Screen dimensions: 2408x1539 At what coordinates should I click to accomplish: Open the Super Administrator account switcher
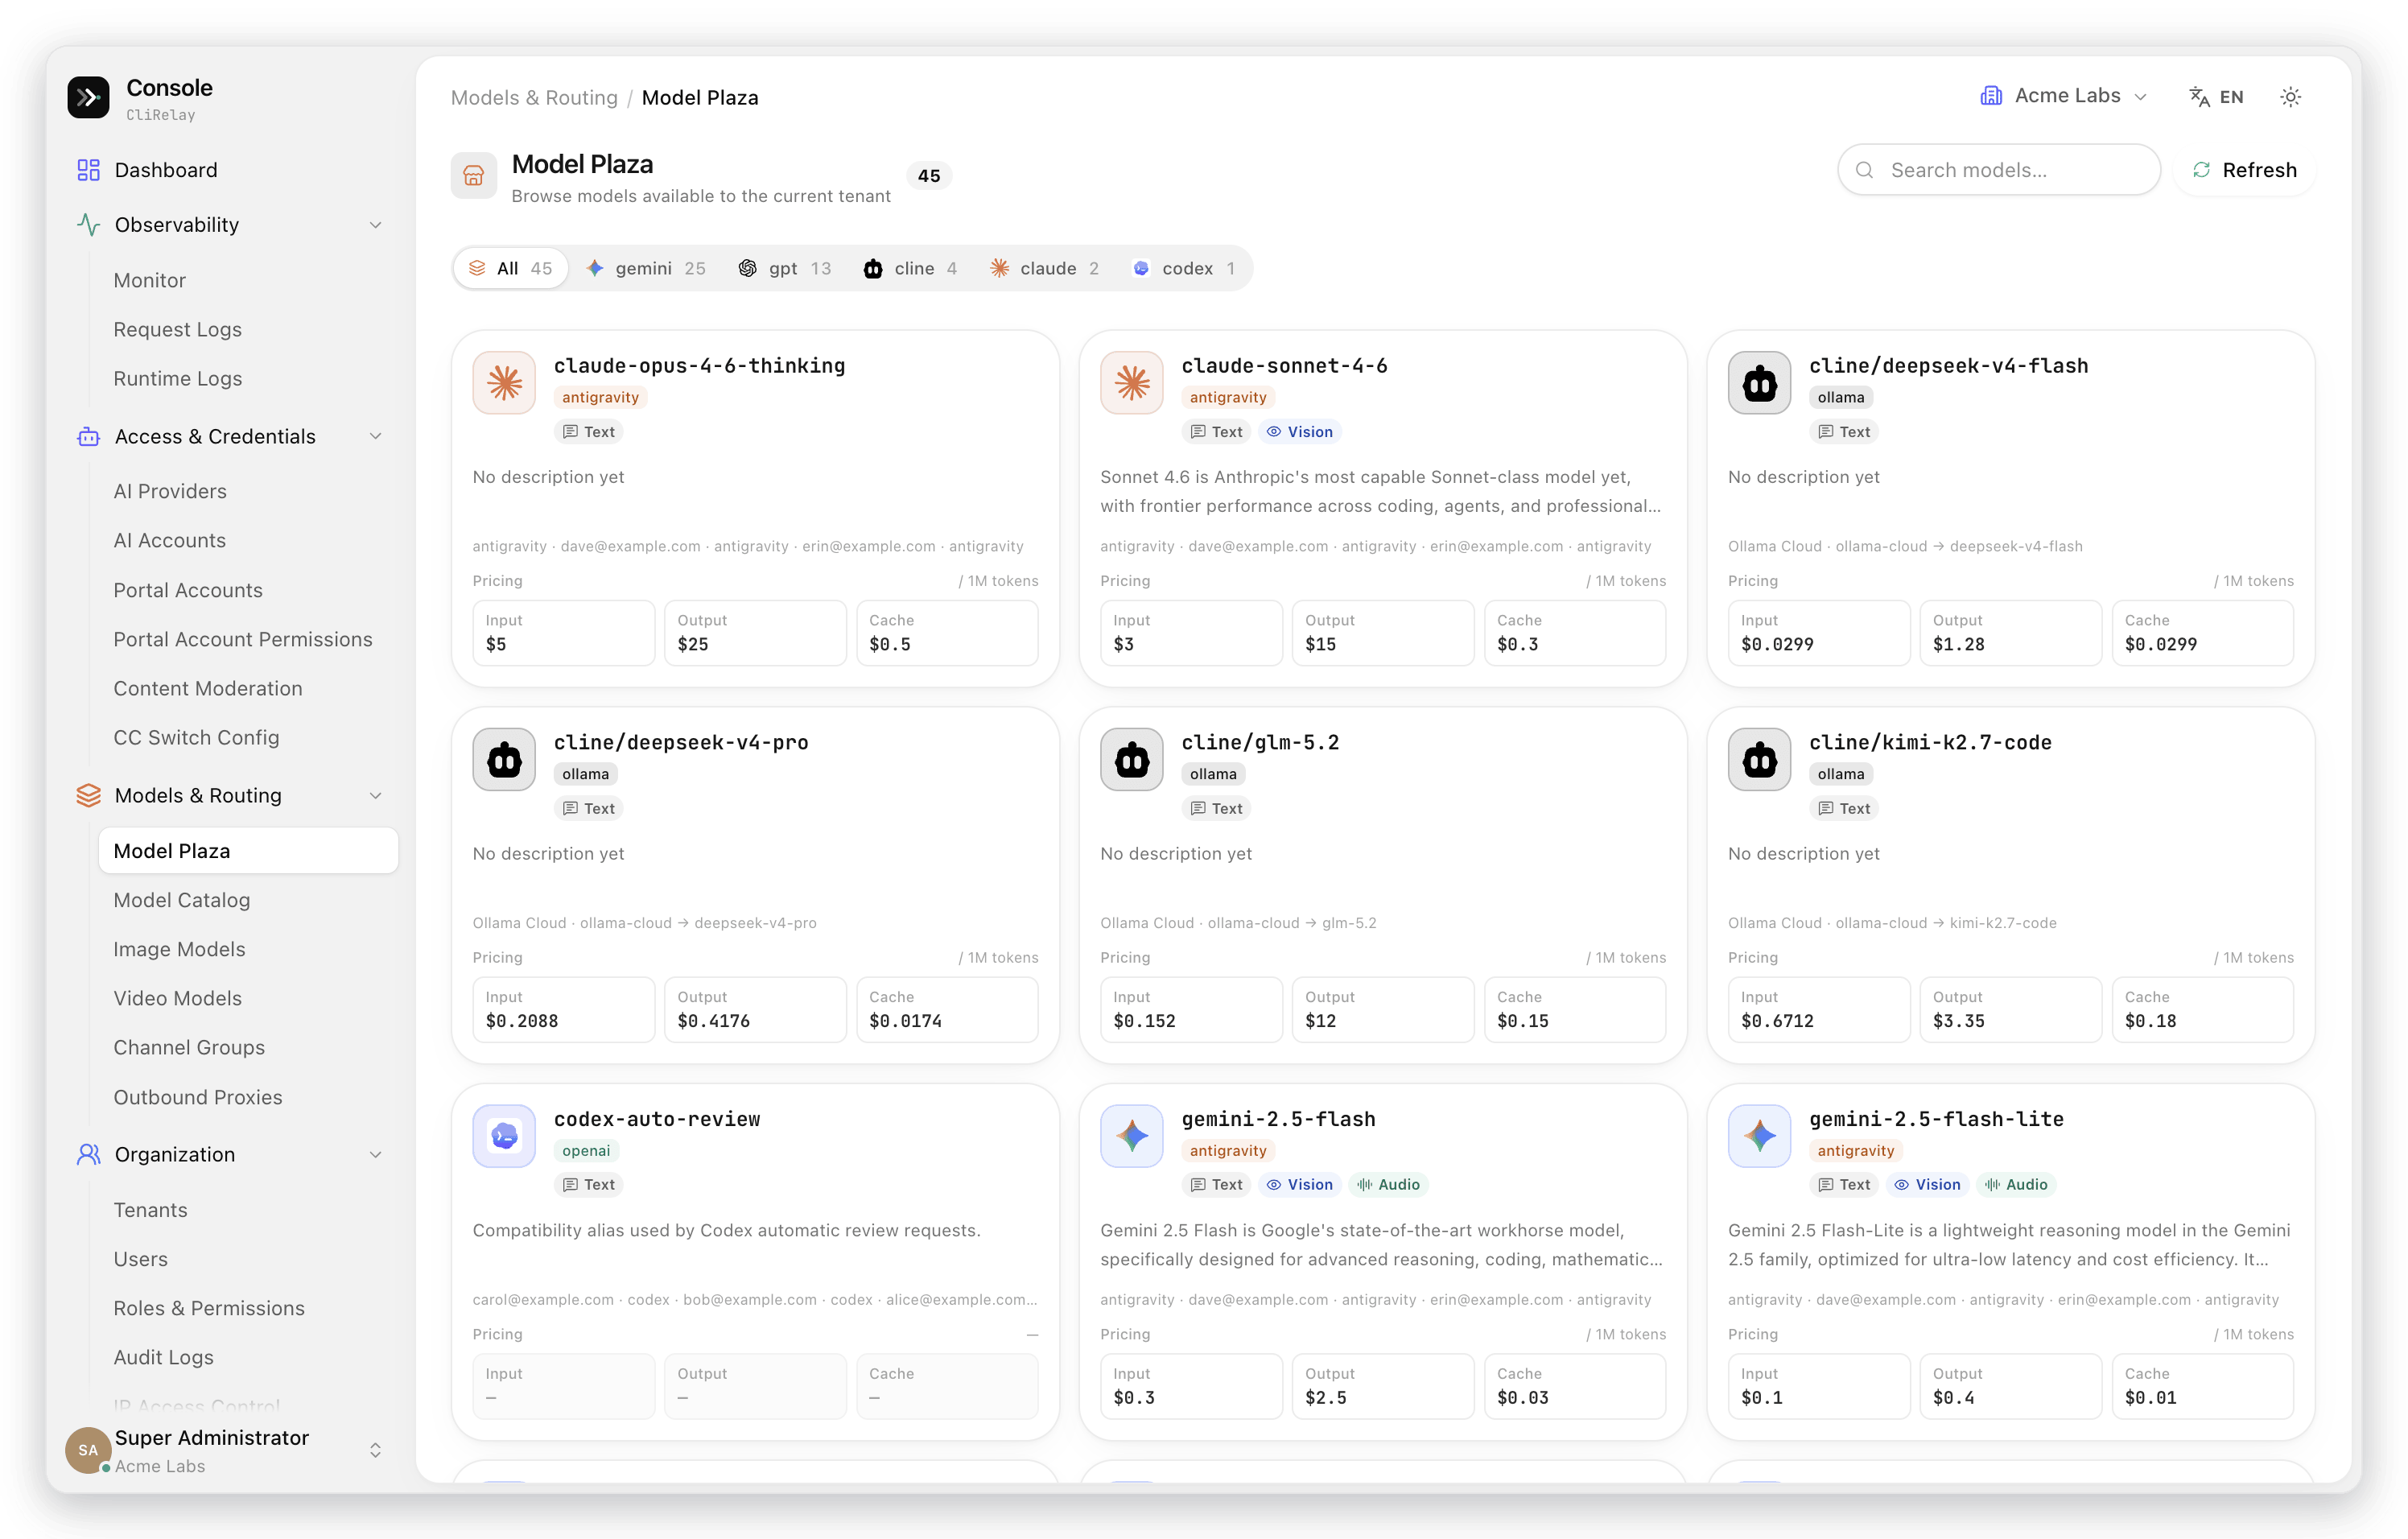376,1451
